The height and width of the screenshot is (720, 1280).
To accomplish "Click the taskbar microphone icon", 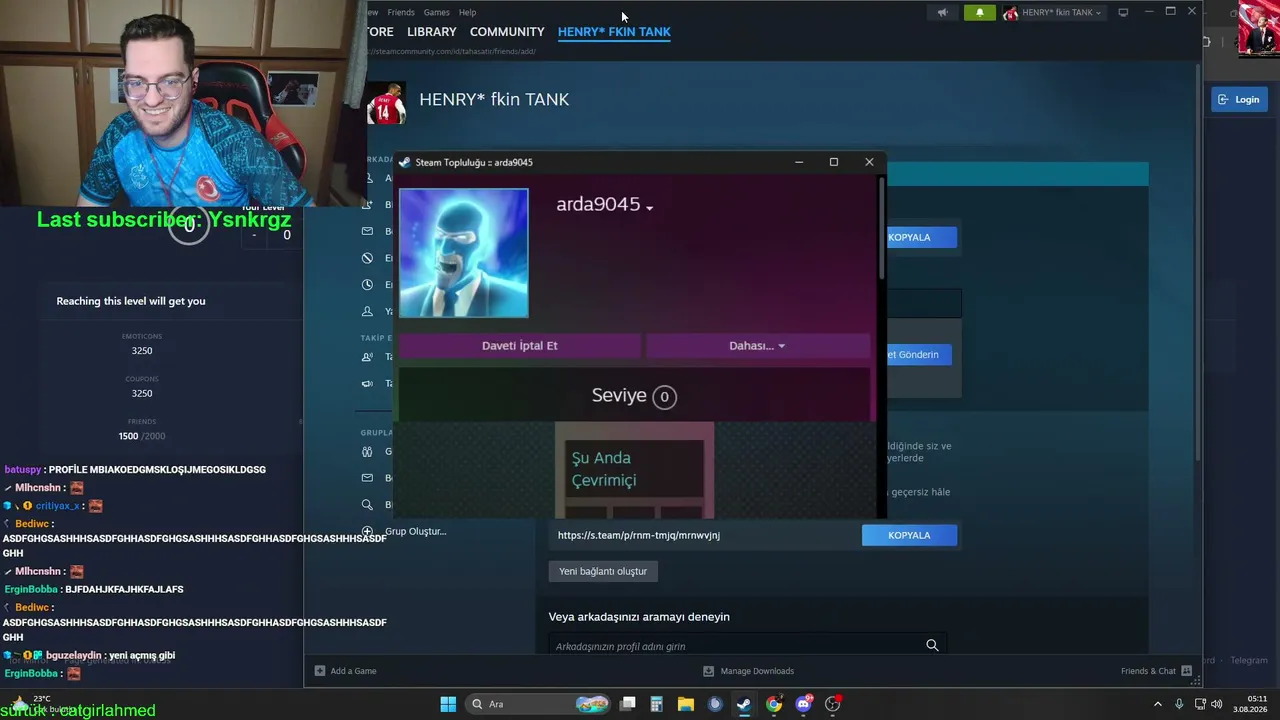I will 1179,704.
